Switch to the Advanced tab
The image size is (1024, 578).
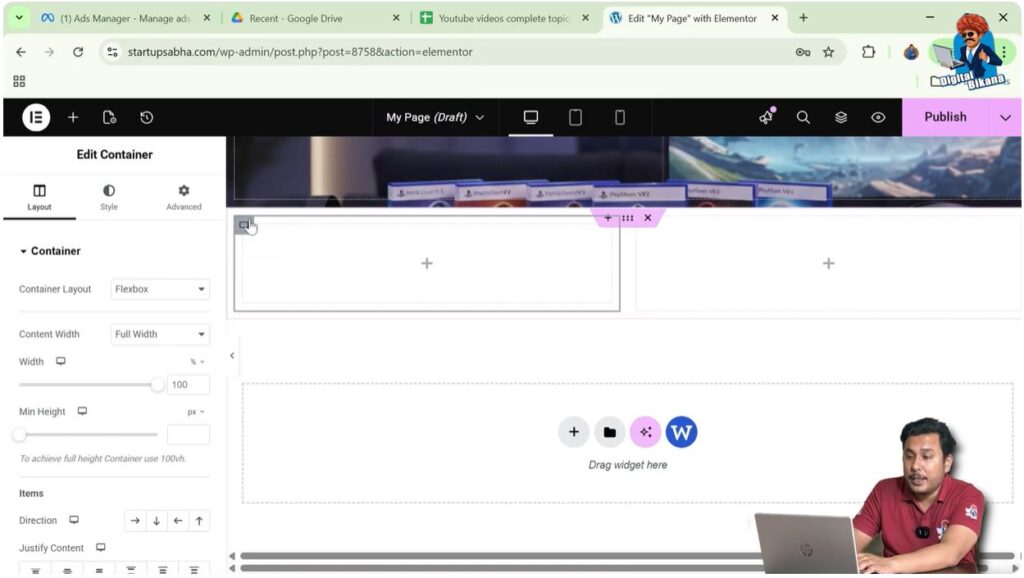(x=184, y=197)
